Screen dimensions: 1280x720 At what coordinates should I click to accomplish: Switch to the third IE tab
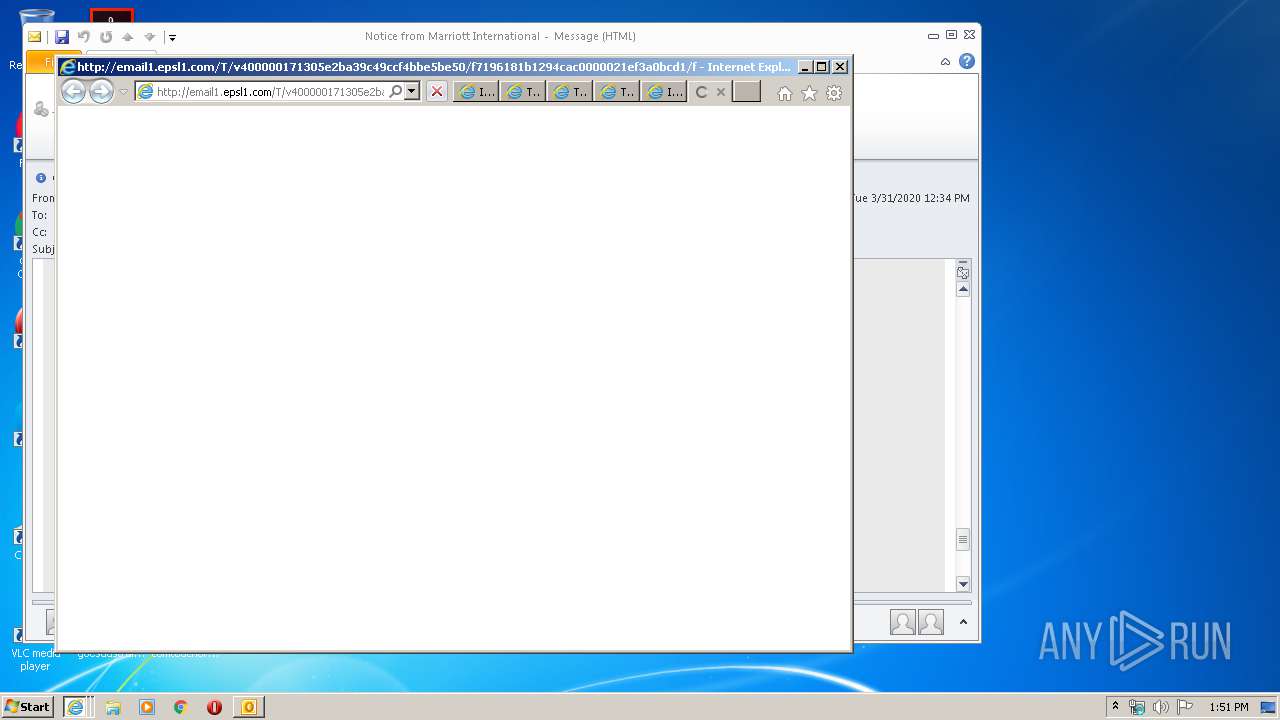tap(570, 92)
